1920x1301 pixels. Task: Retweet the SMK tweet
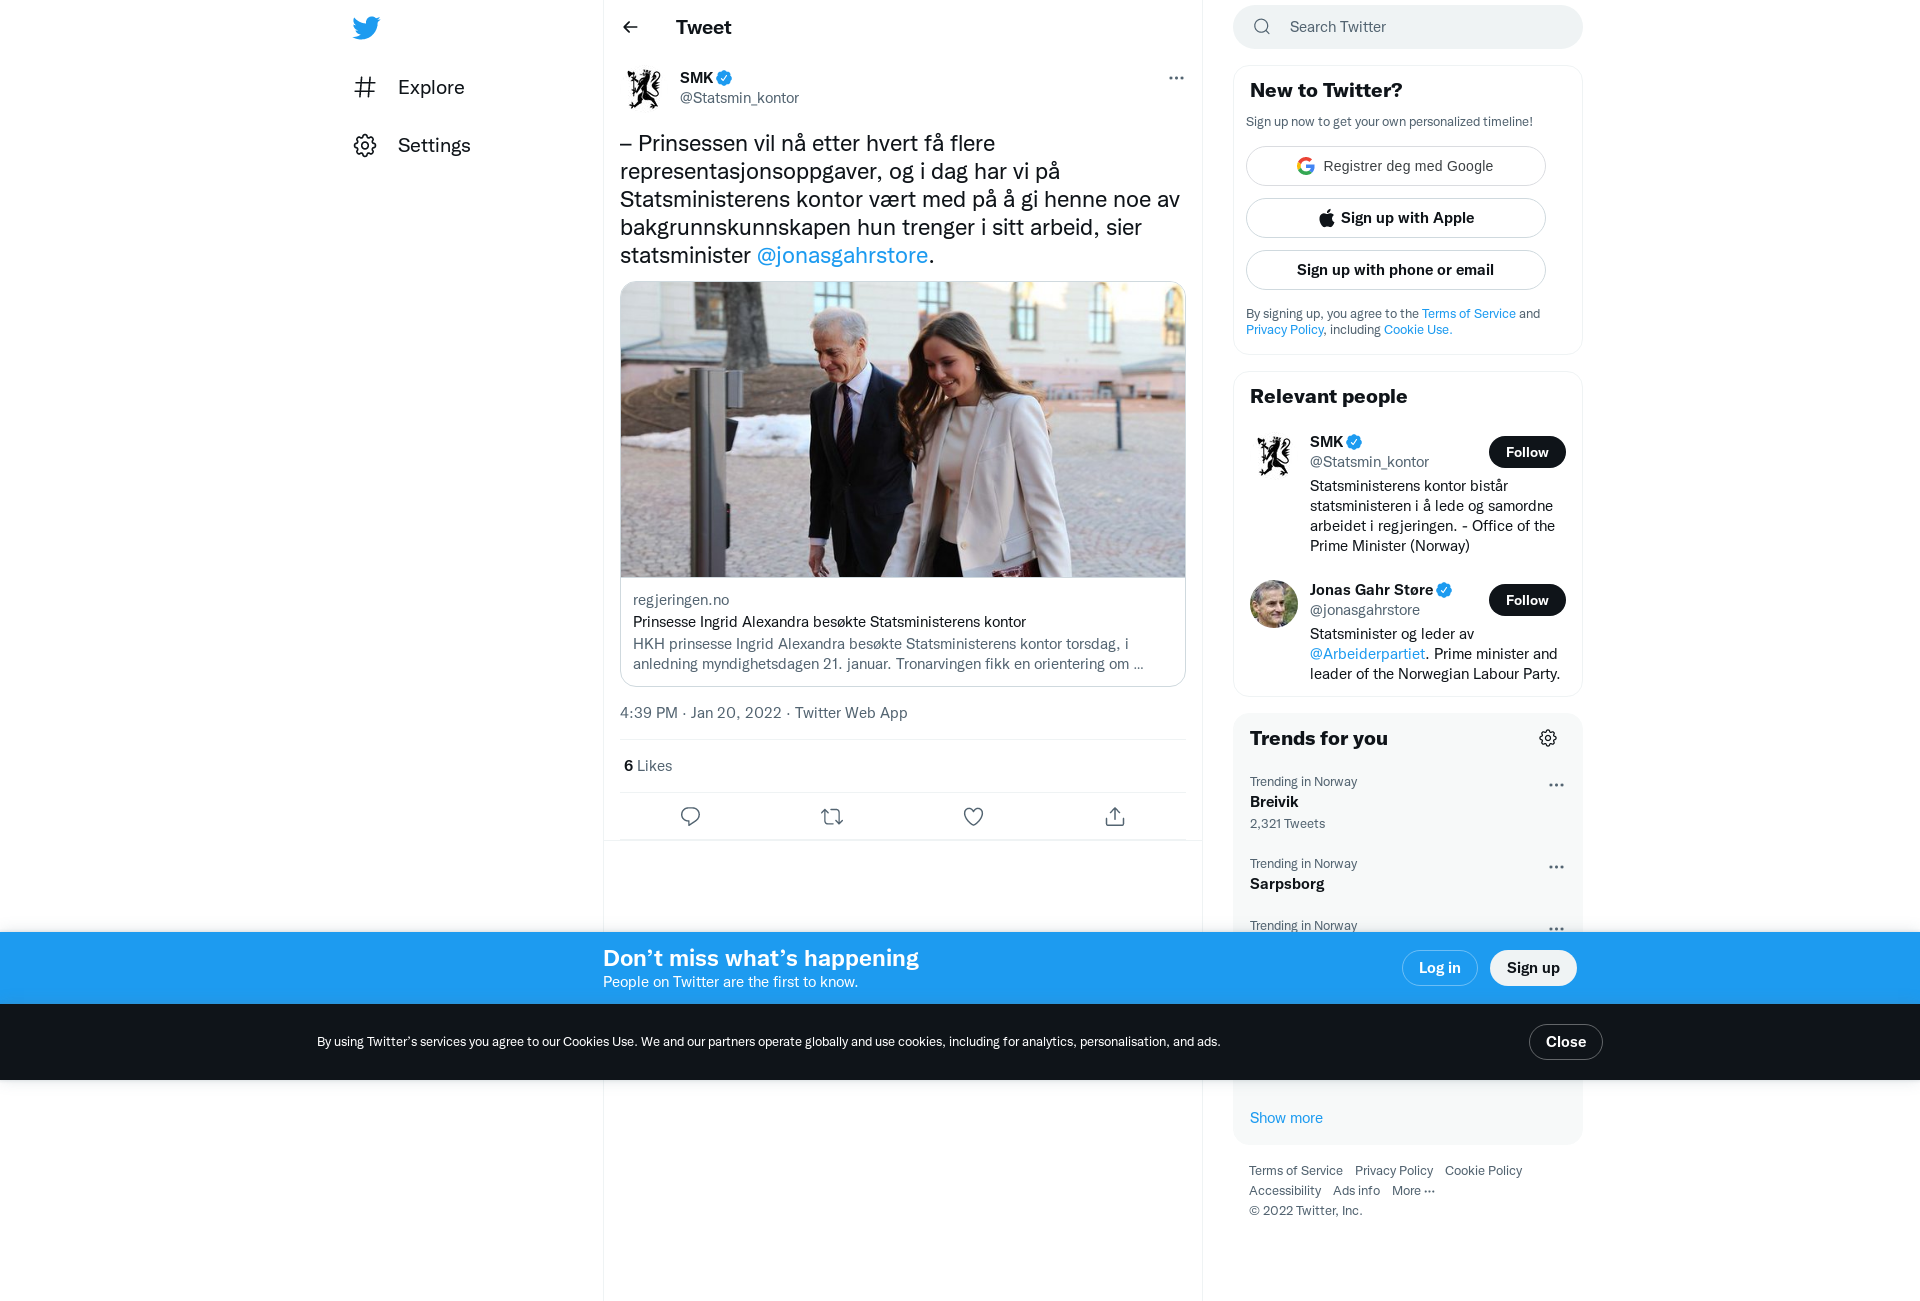[x=832, y=817]
